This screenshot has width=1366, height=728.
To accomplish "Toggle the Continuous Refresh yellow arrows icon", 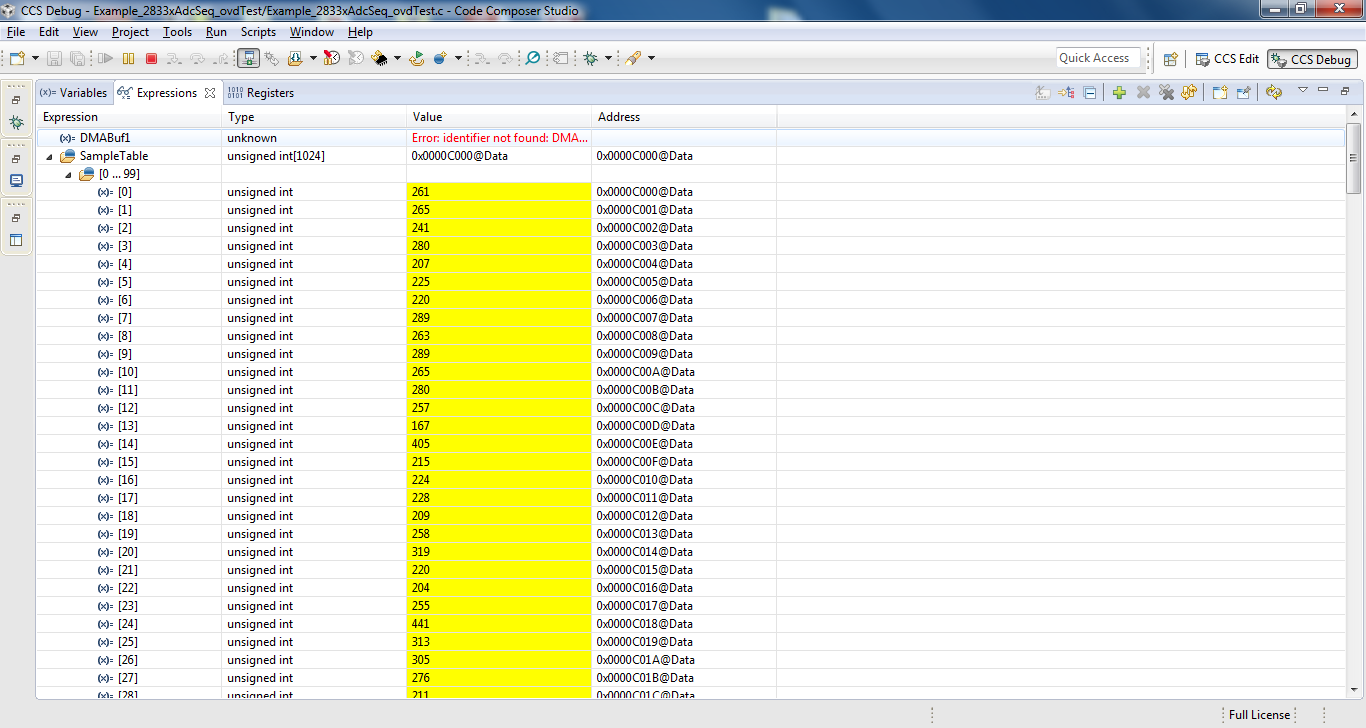I will click(1273, 93).
